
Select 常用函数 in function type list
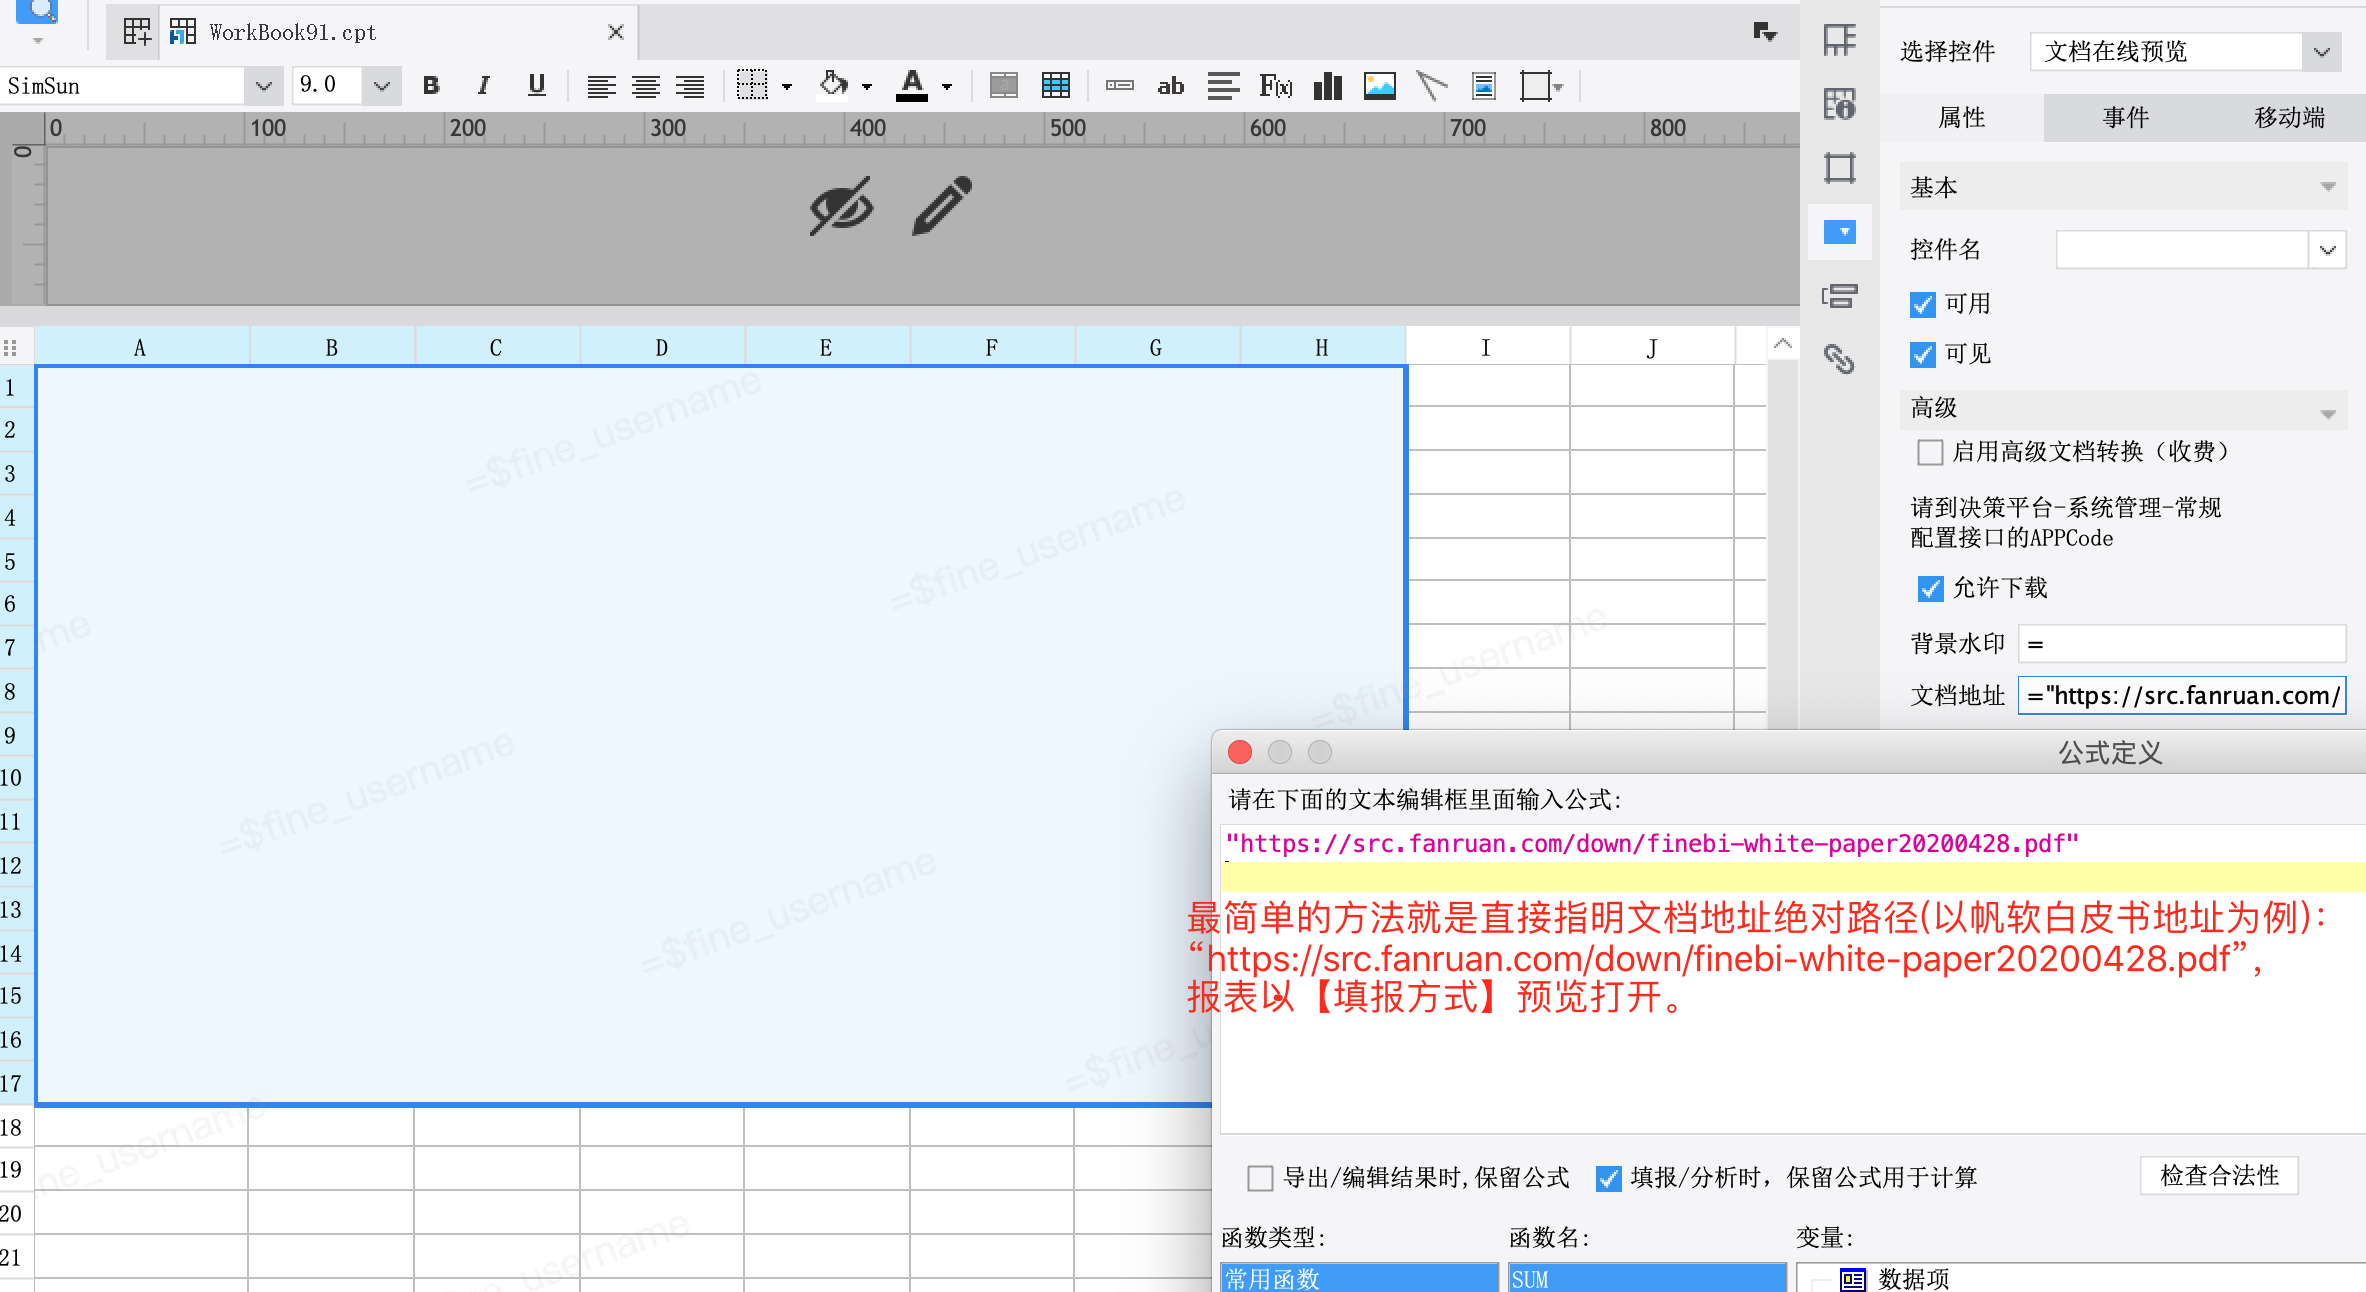1359,1279
